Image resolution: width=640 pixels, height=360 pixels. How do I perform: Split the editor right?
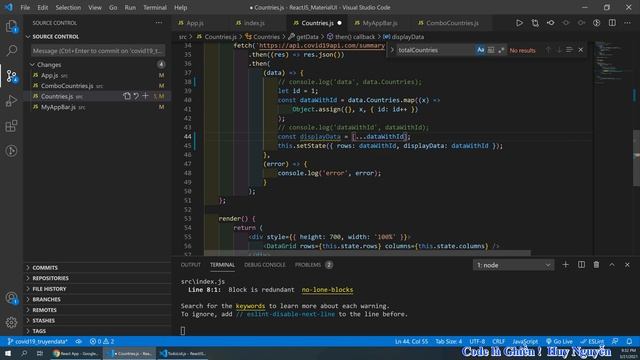click(x=612, y=23)
